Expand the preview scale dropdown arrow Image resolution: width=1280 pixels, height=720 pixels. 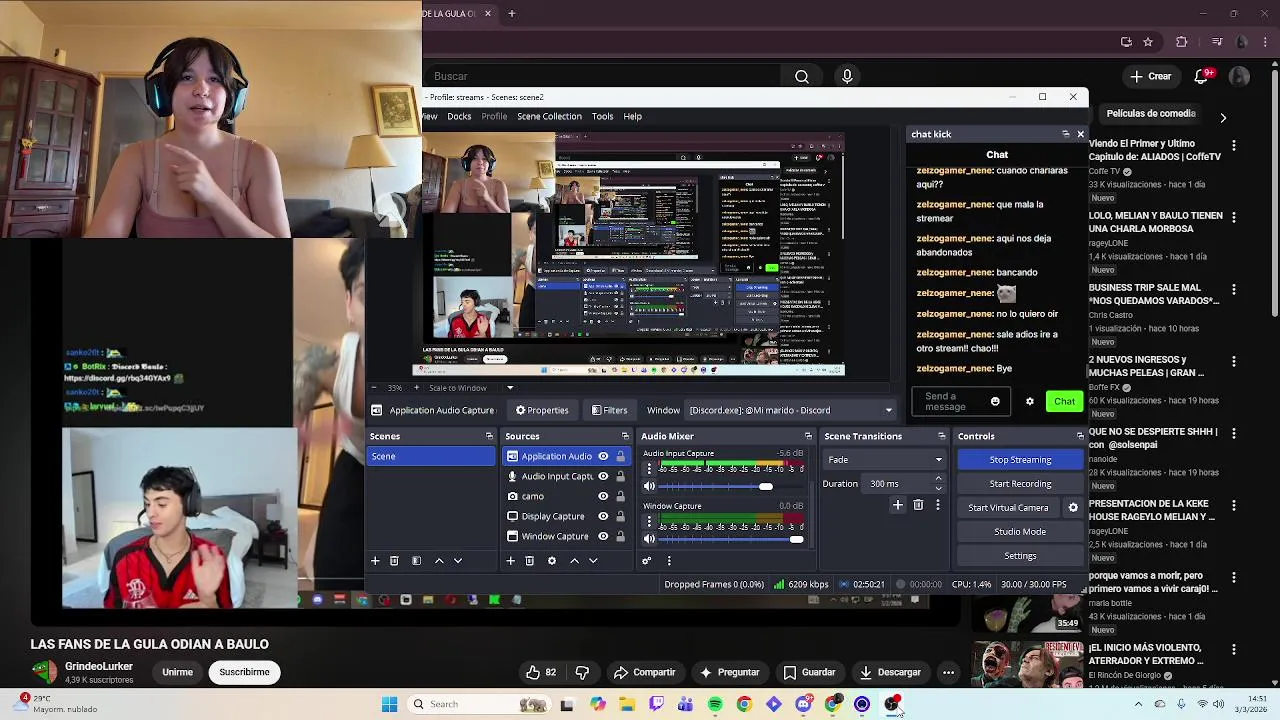510,388
